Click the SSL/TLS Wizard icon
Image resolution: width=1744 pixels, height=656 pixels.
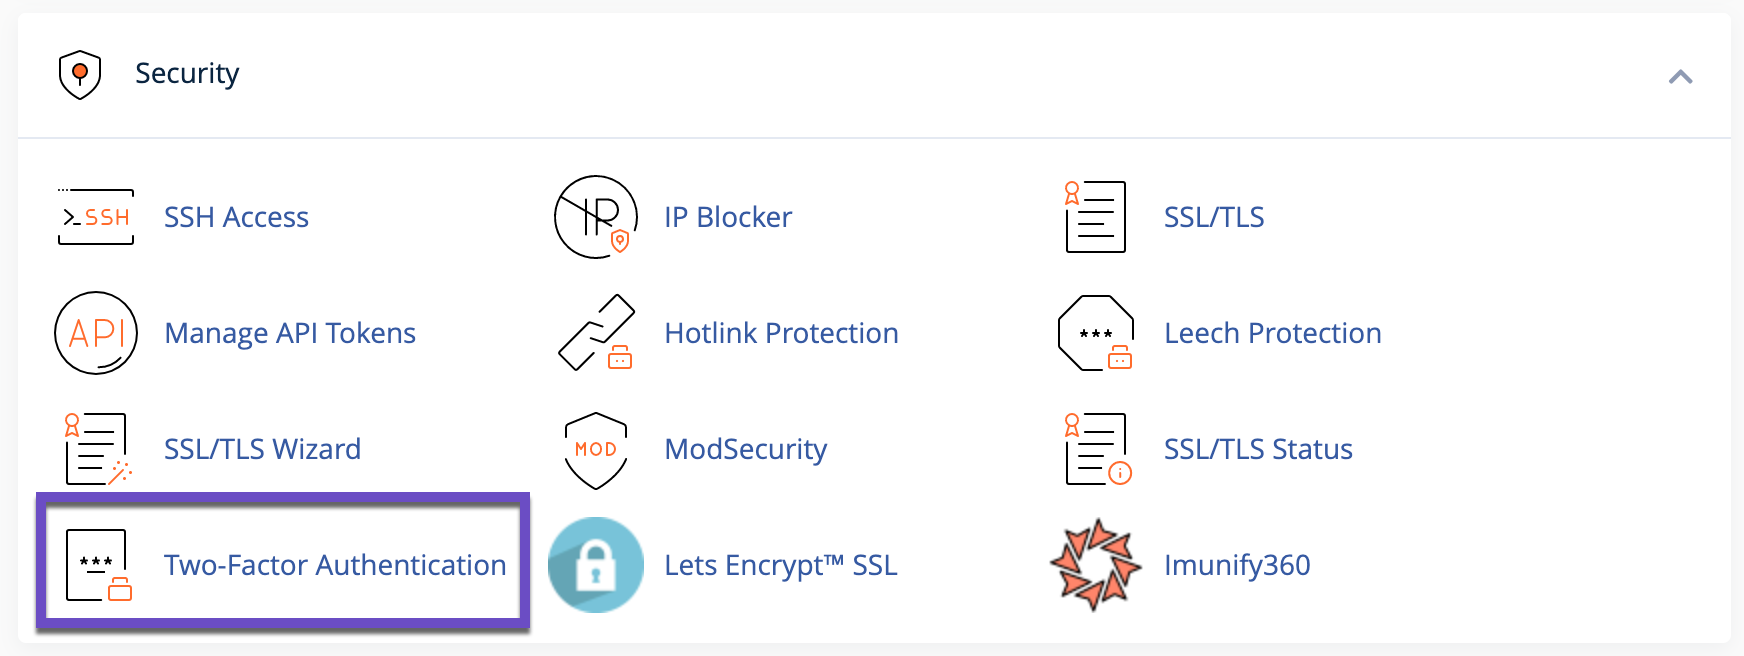pyautogui.click(x=96, y=449)
